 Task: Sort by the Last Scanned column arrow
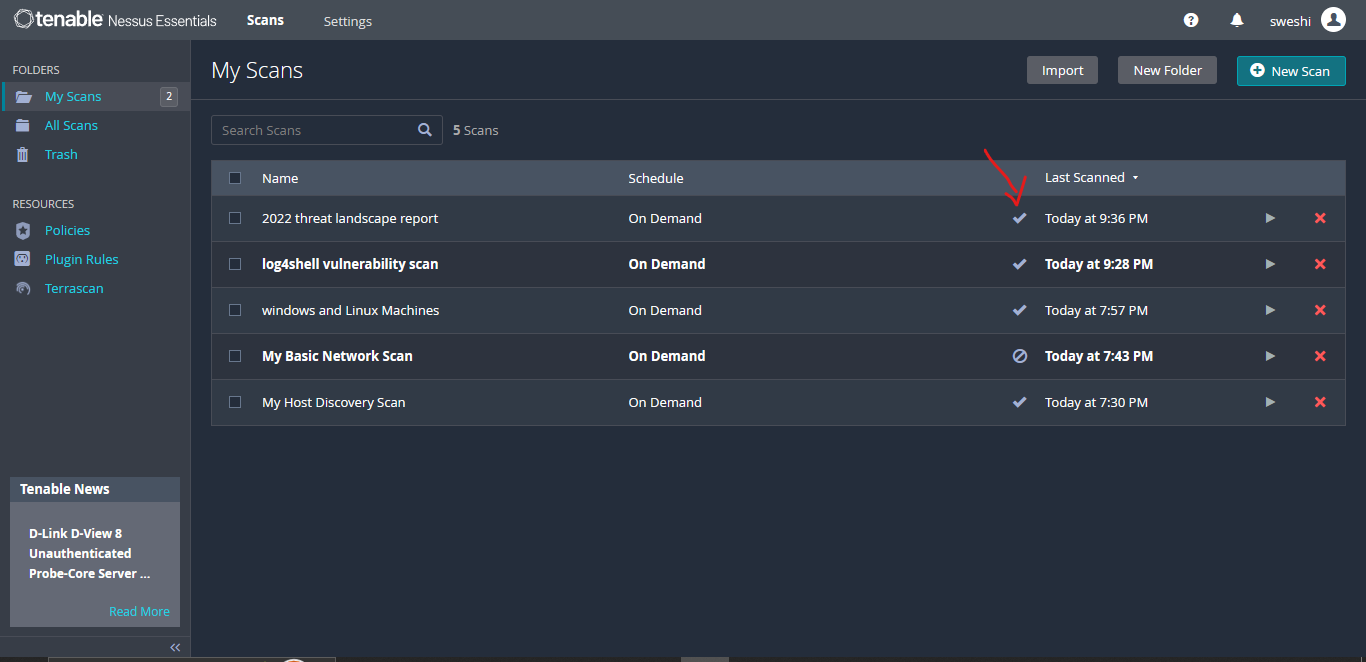[x=1135, y=178]
